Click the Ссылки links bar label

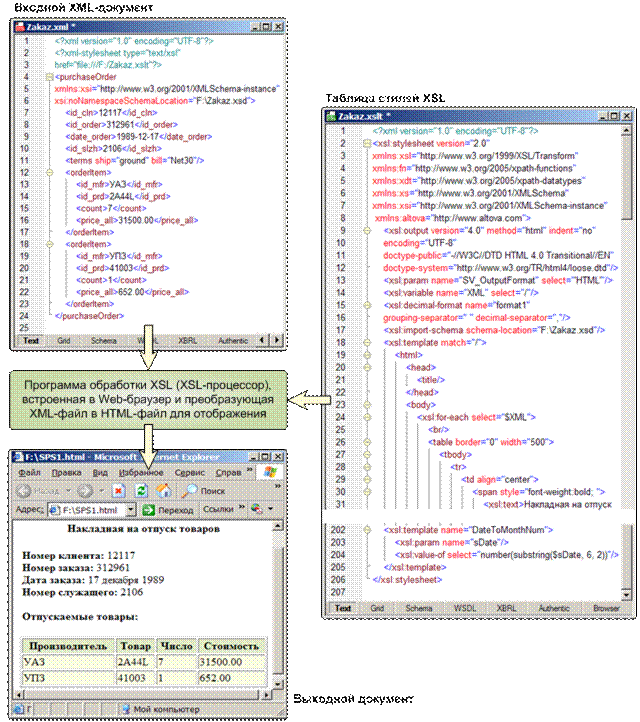(217, 510)
